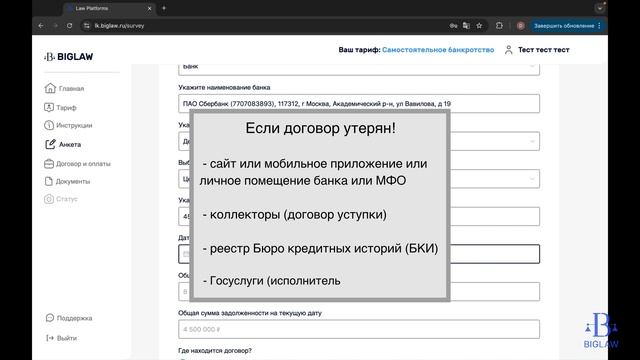Click Завершить обновление button
Image resolution: width=640 pixels, height=360 pixels.
(x=564, y=26)
